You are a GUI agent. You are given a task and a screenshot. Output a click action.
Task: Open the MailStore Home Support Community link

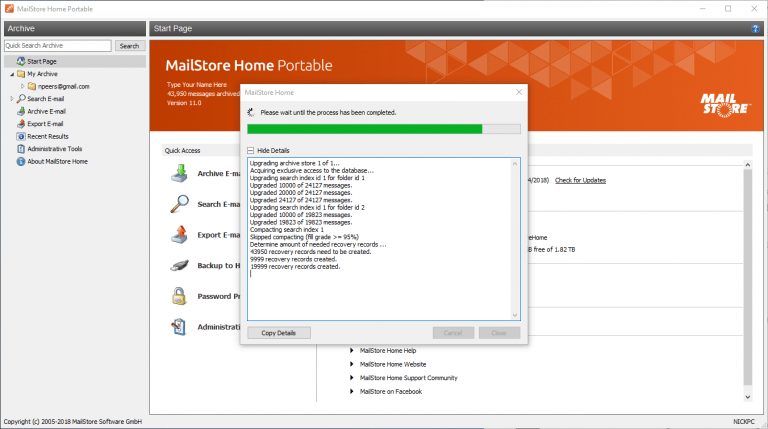pyautogui.click(x=408, y=378)
